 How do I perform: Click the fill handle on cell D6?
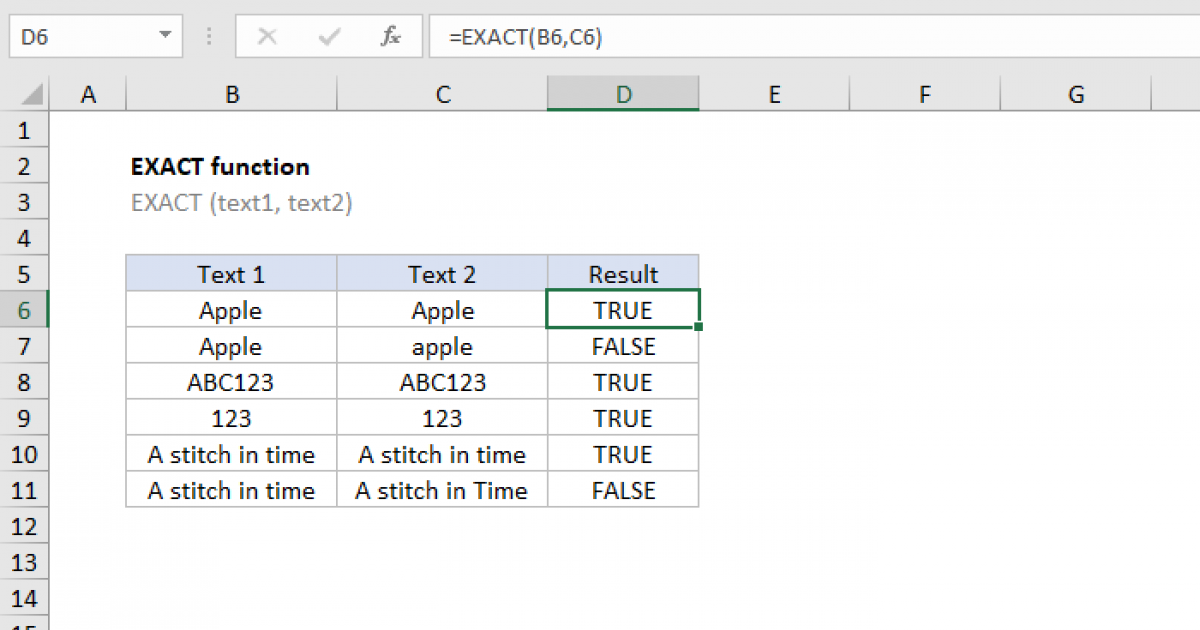pos(698,327)
